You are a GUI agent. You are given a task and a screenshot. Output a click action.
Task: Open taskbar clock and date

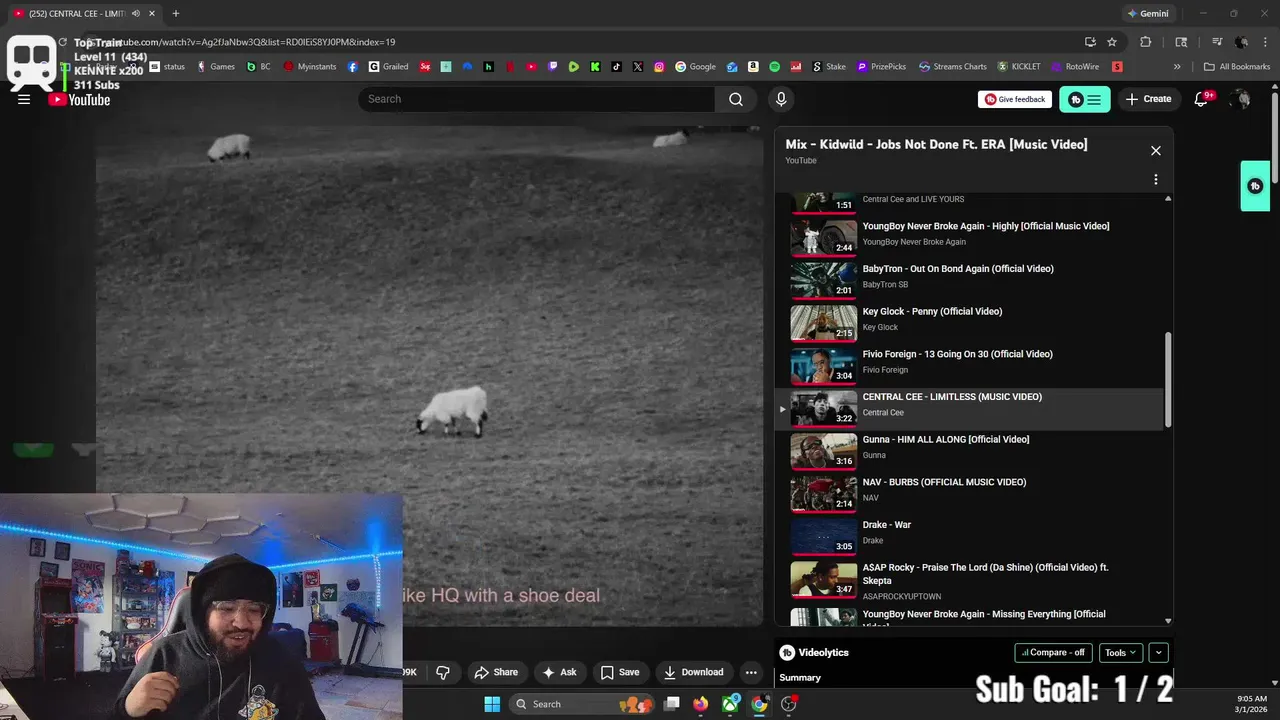[1252, 704]
